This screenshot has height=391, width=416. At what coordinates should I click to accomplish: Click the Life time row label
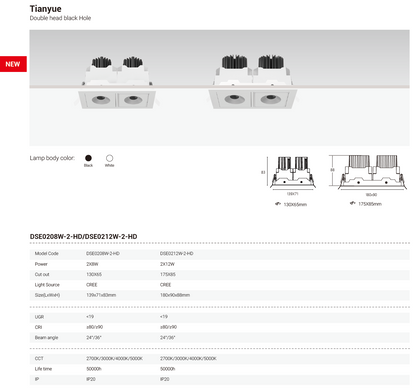43,369
